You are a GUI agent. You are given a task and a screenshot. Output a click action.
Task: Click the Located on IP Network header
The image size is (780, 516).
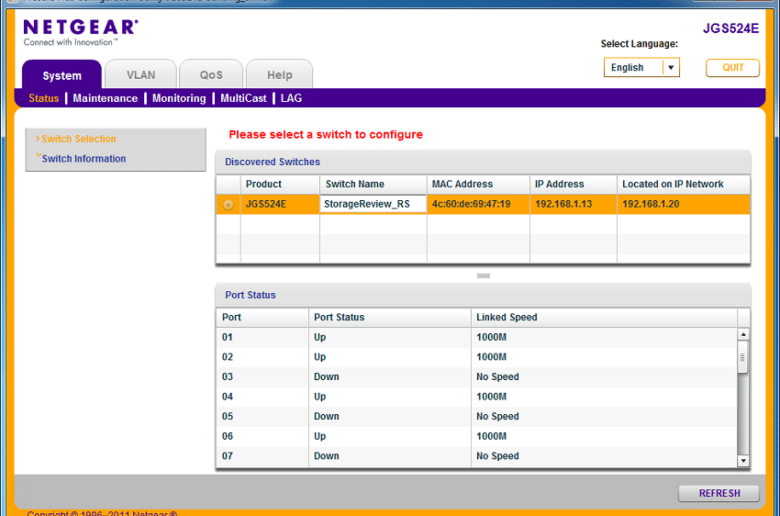pos(683,184)
